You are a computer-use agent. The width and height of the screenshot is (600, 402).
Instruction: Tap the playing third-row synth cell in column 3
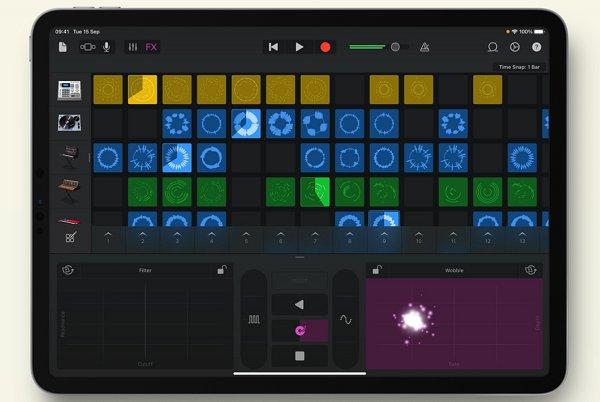tap(177, 158)
